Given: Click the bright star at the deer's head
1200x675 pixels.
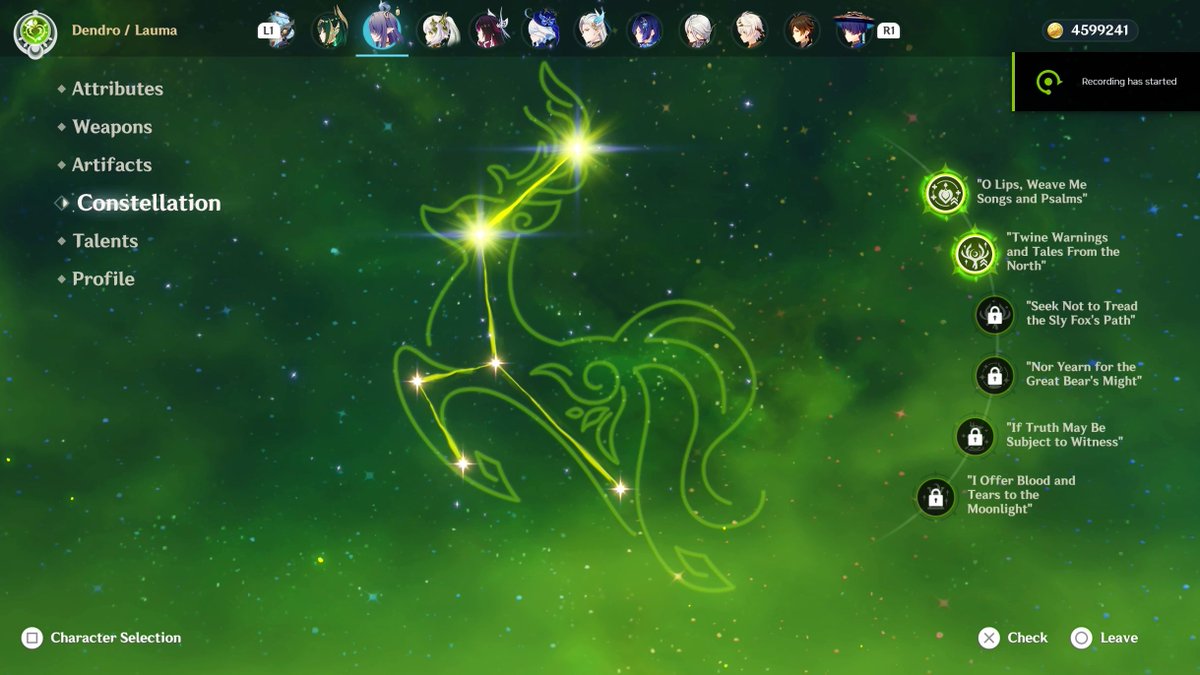Looking at the screenshot, I should [480, 235].
